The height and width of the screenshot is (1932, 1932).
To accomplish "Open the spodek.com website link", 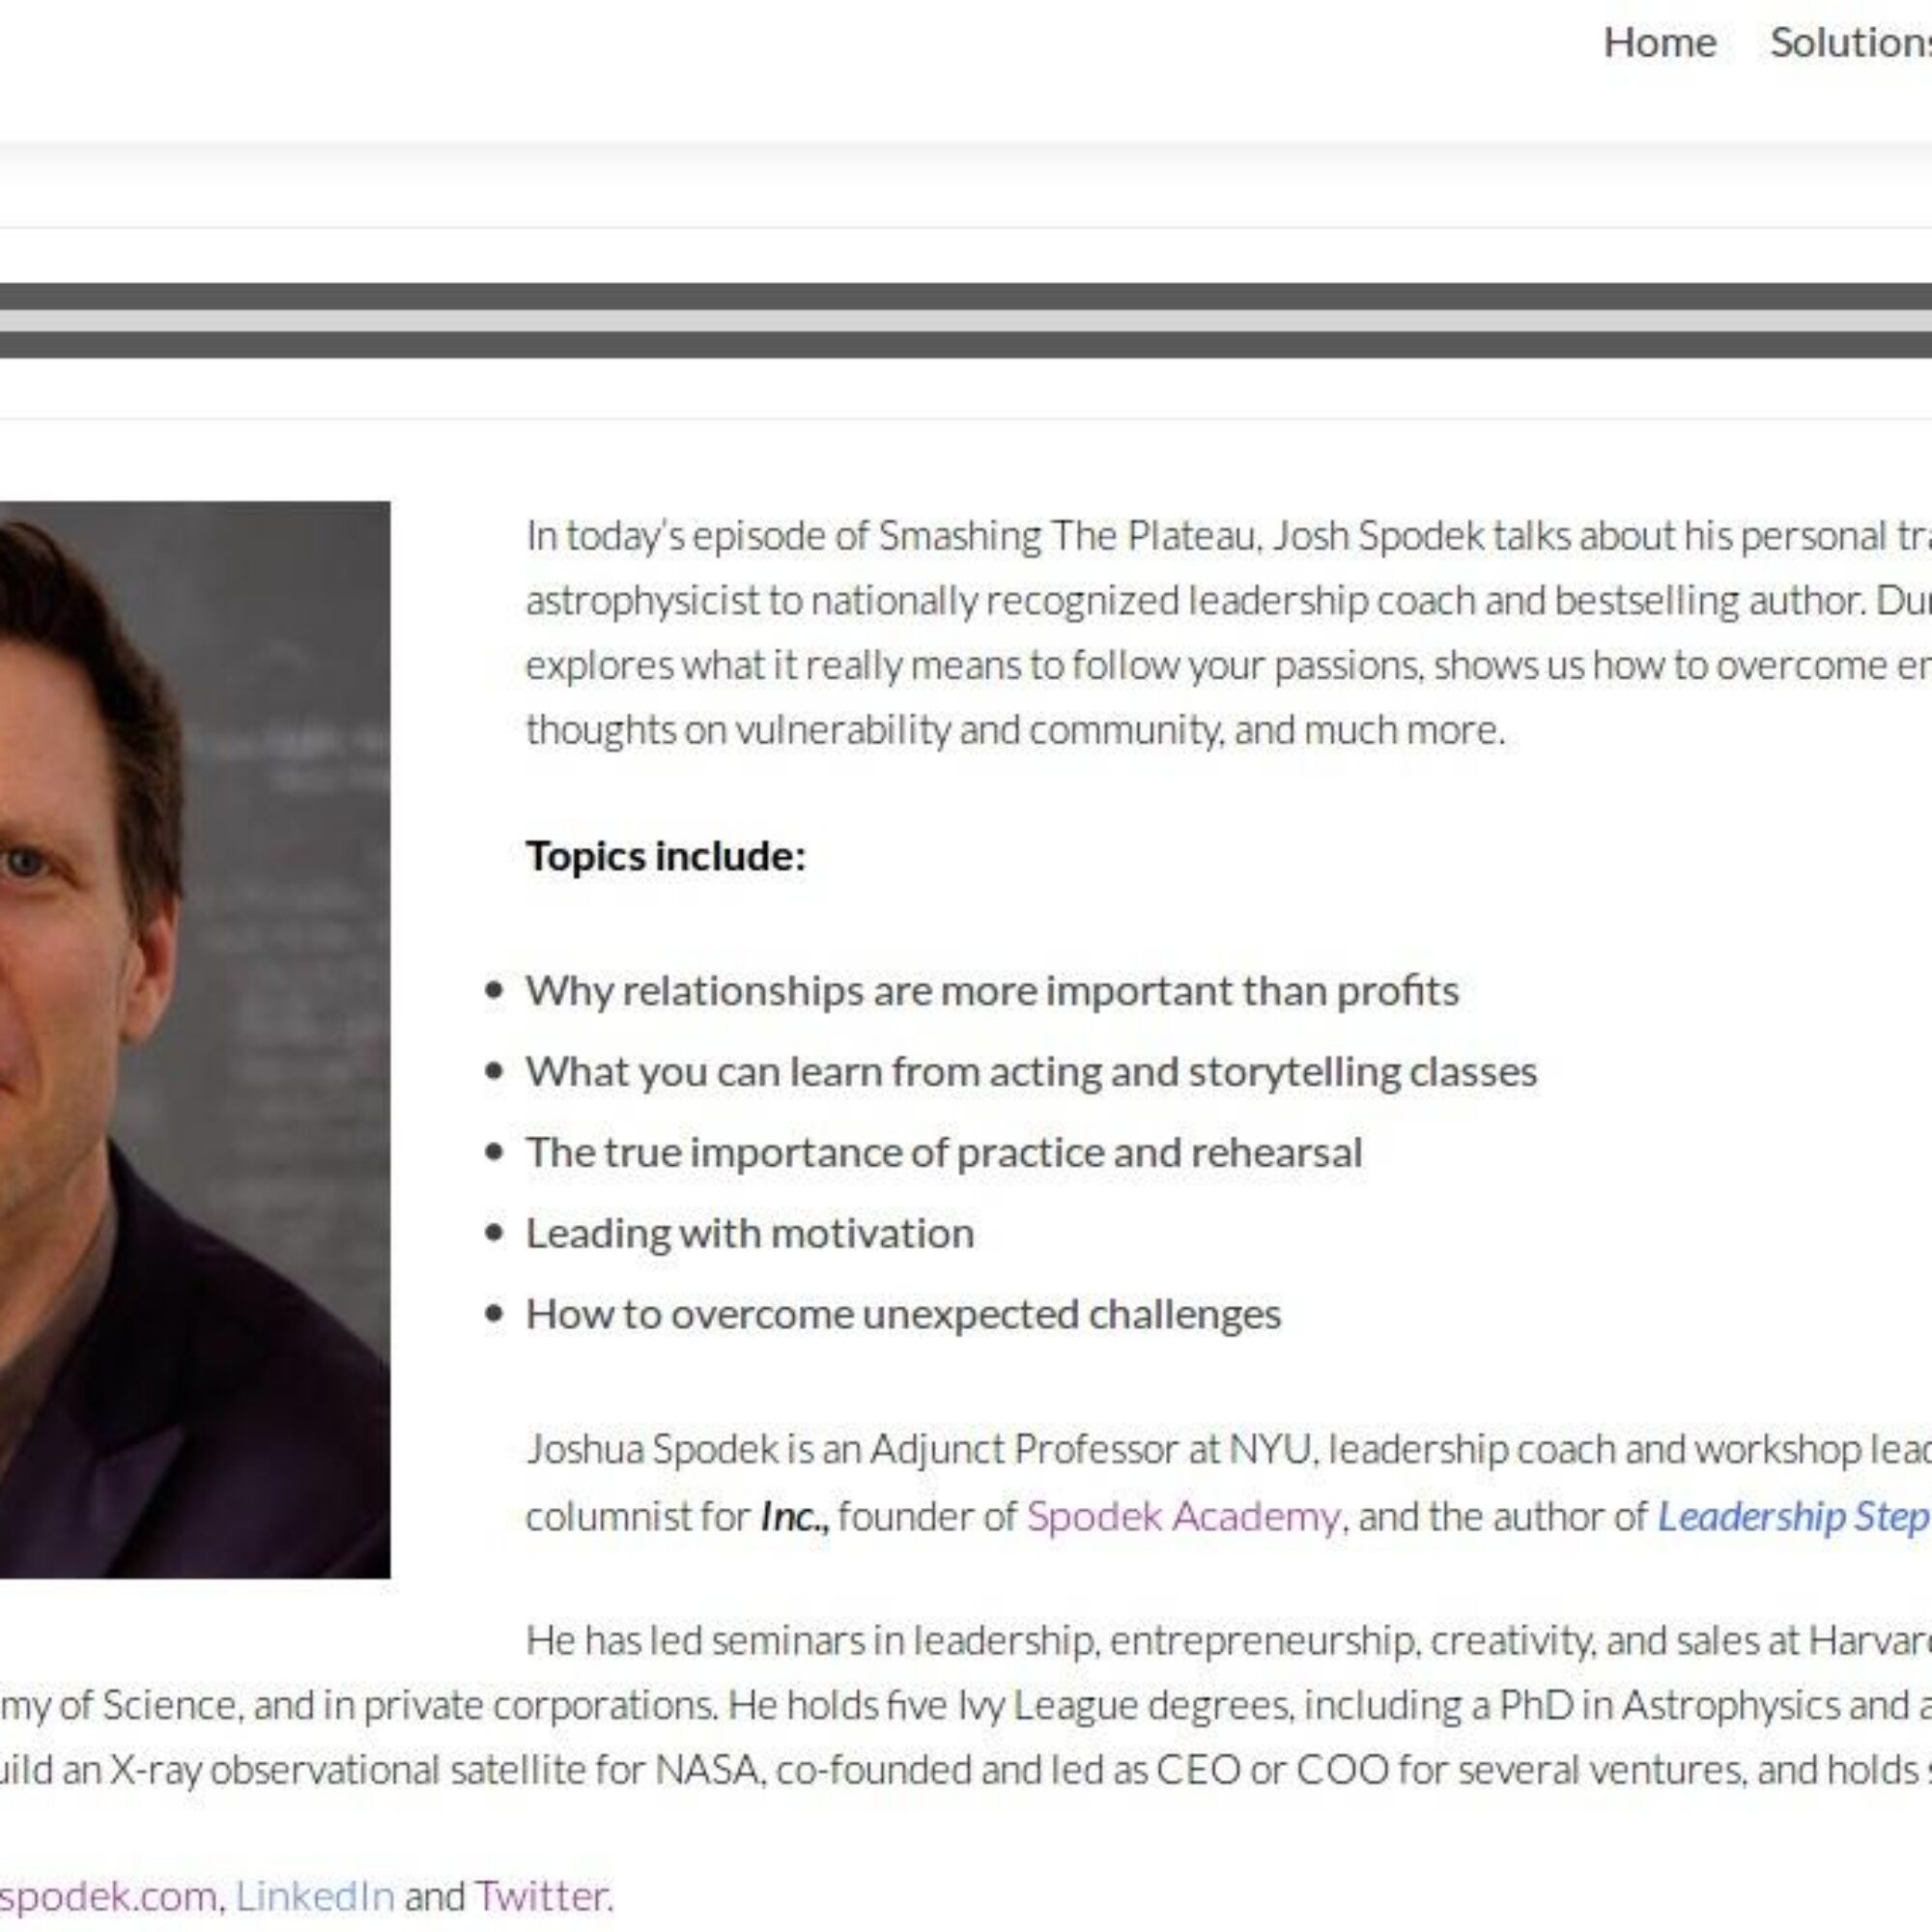I will click(x=108, y=1896).
